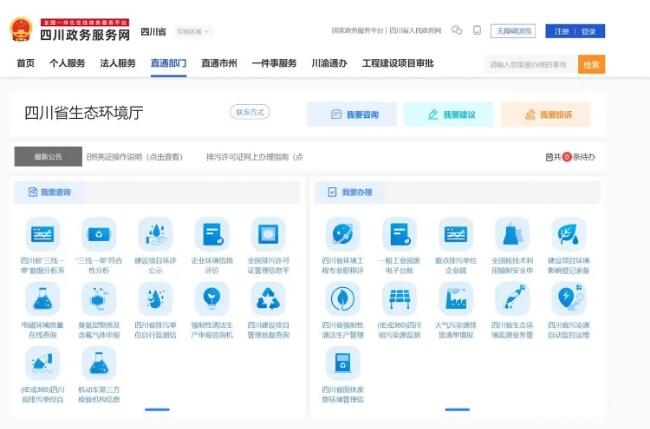Click the 我要查询 section header
Viewport: 650px width, 429px height.
(50, 192)
